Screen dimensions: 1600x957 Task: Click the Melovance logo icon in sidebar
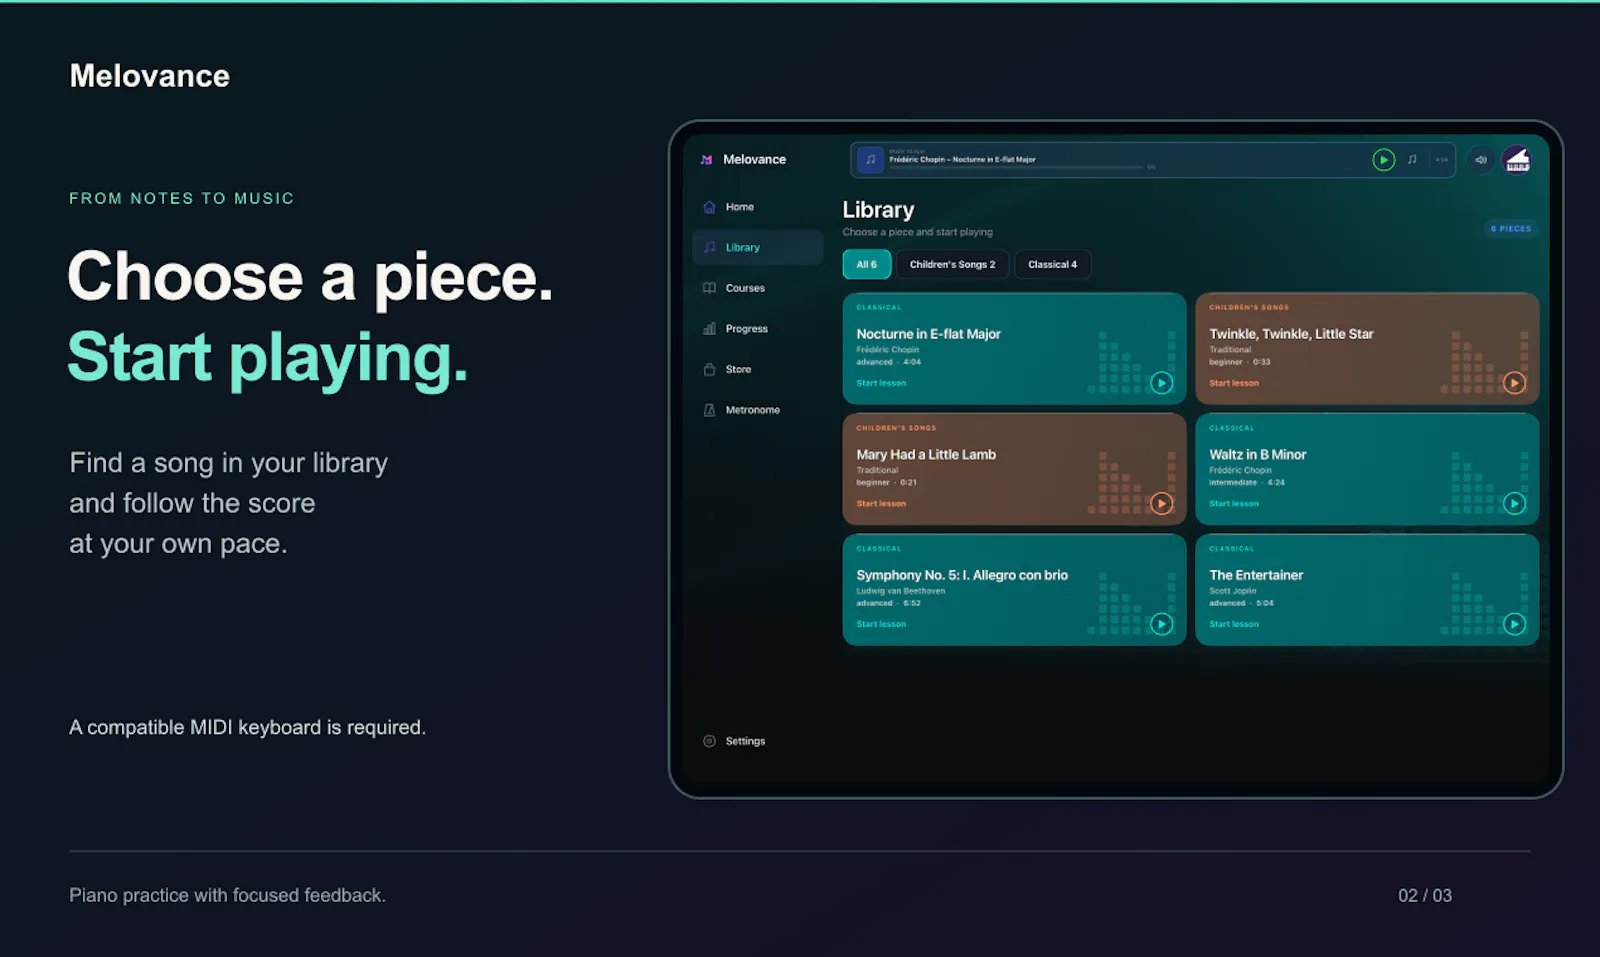point(706,159)
